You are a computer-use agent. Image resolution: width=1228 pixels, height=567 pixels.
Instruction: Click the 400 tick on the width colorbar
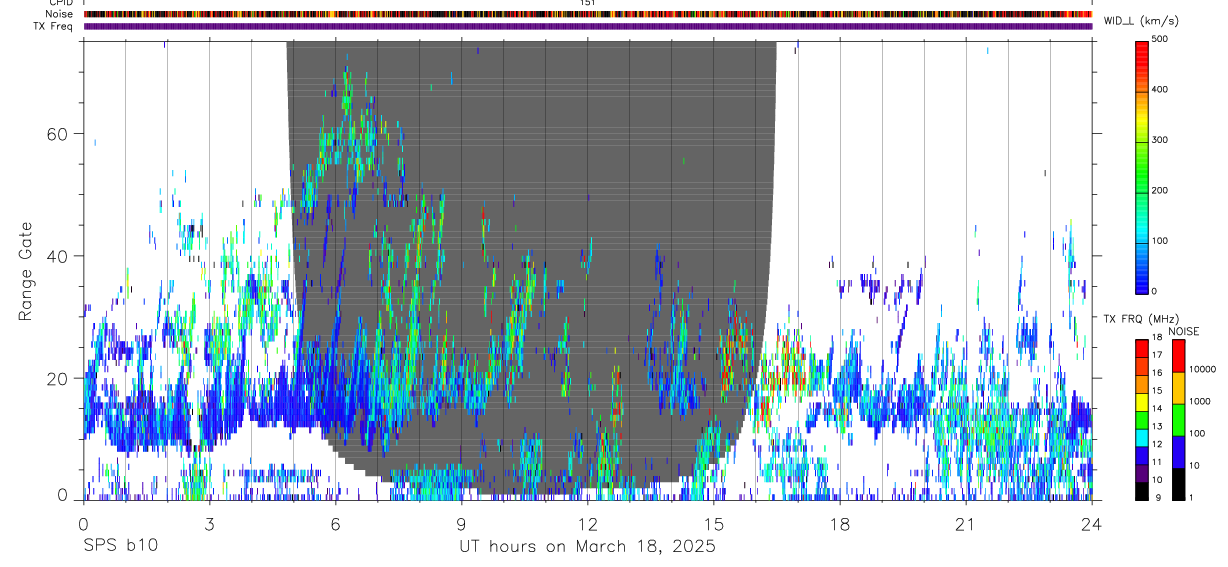tap(1160, 90)
